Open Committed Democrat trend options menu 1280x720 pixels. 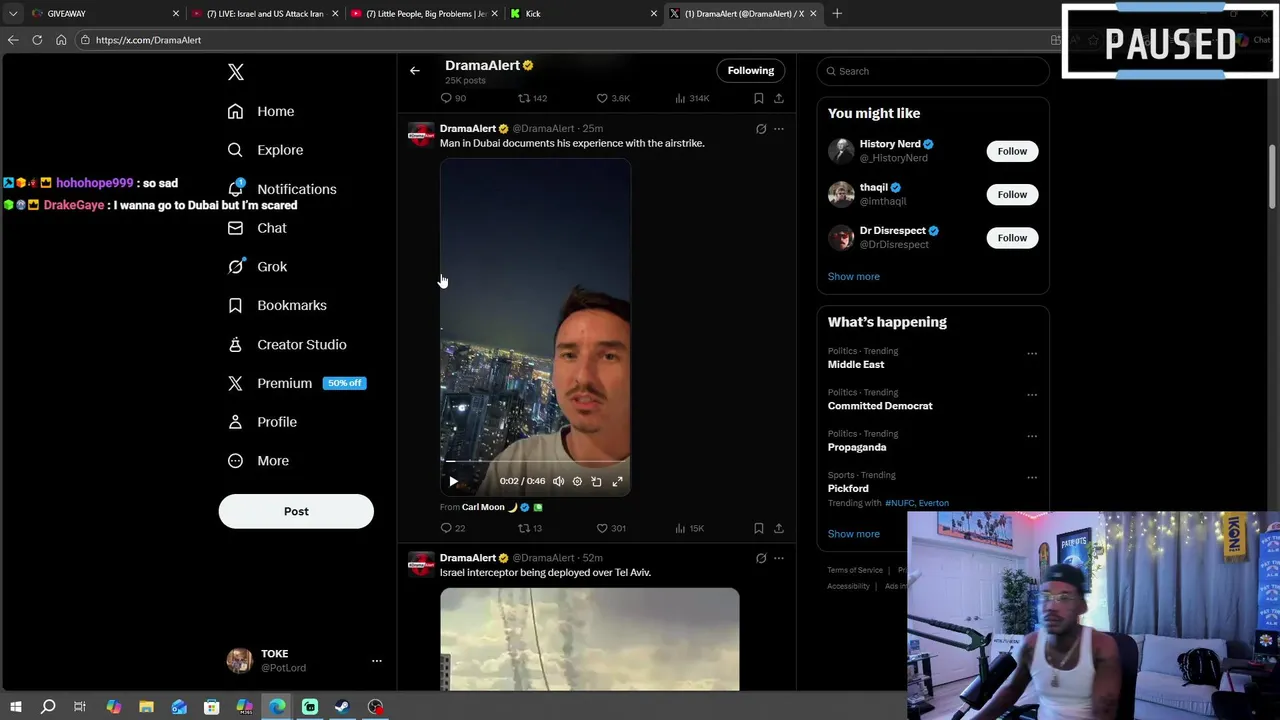pos(1032,395)
